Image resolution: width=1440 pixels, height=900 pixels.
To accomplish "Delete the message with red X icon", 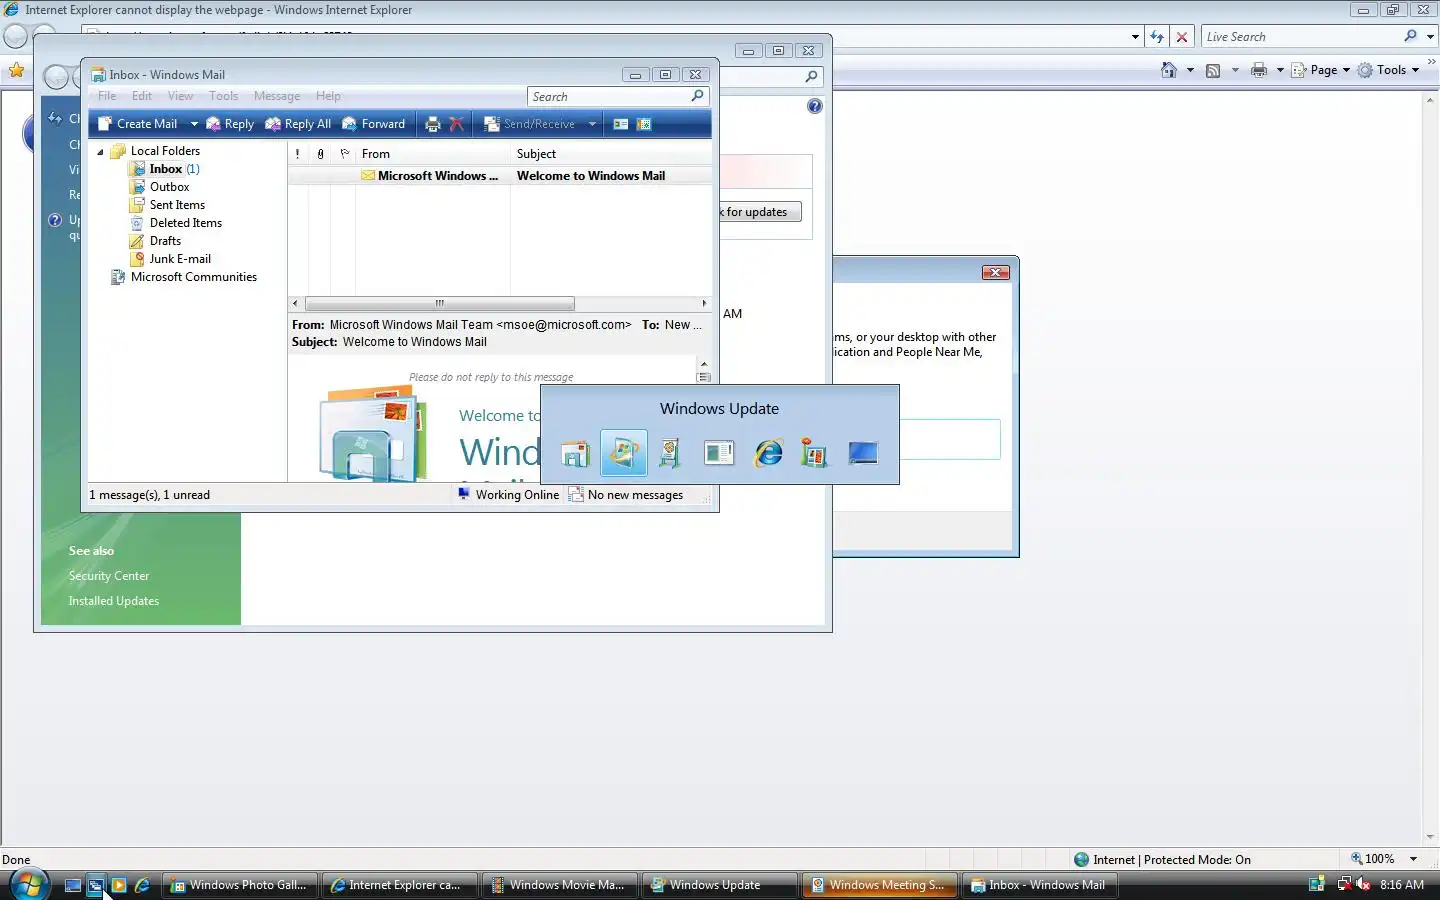I will pos(457,124).
